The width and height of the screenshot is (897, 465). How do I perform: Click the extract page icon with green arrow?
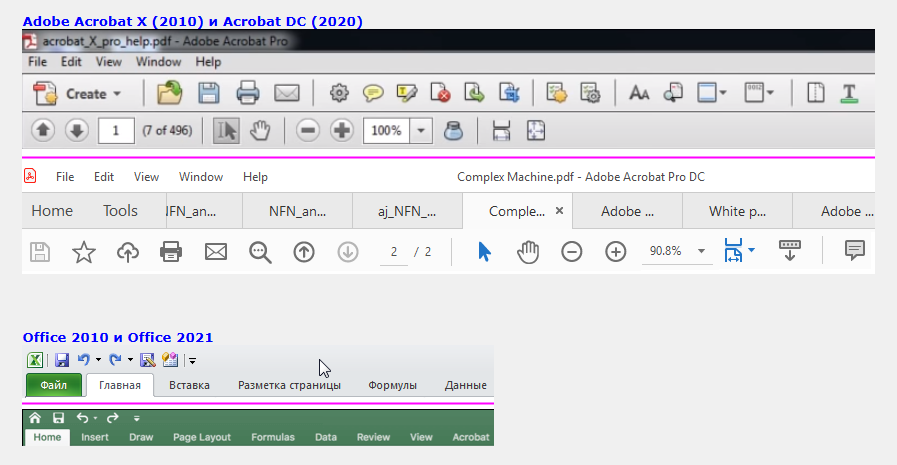point(474,93)
